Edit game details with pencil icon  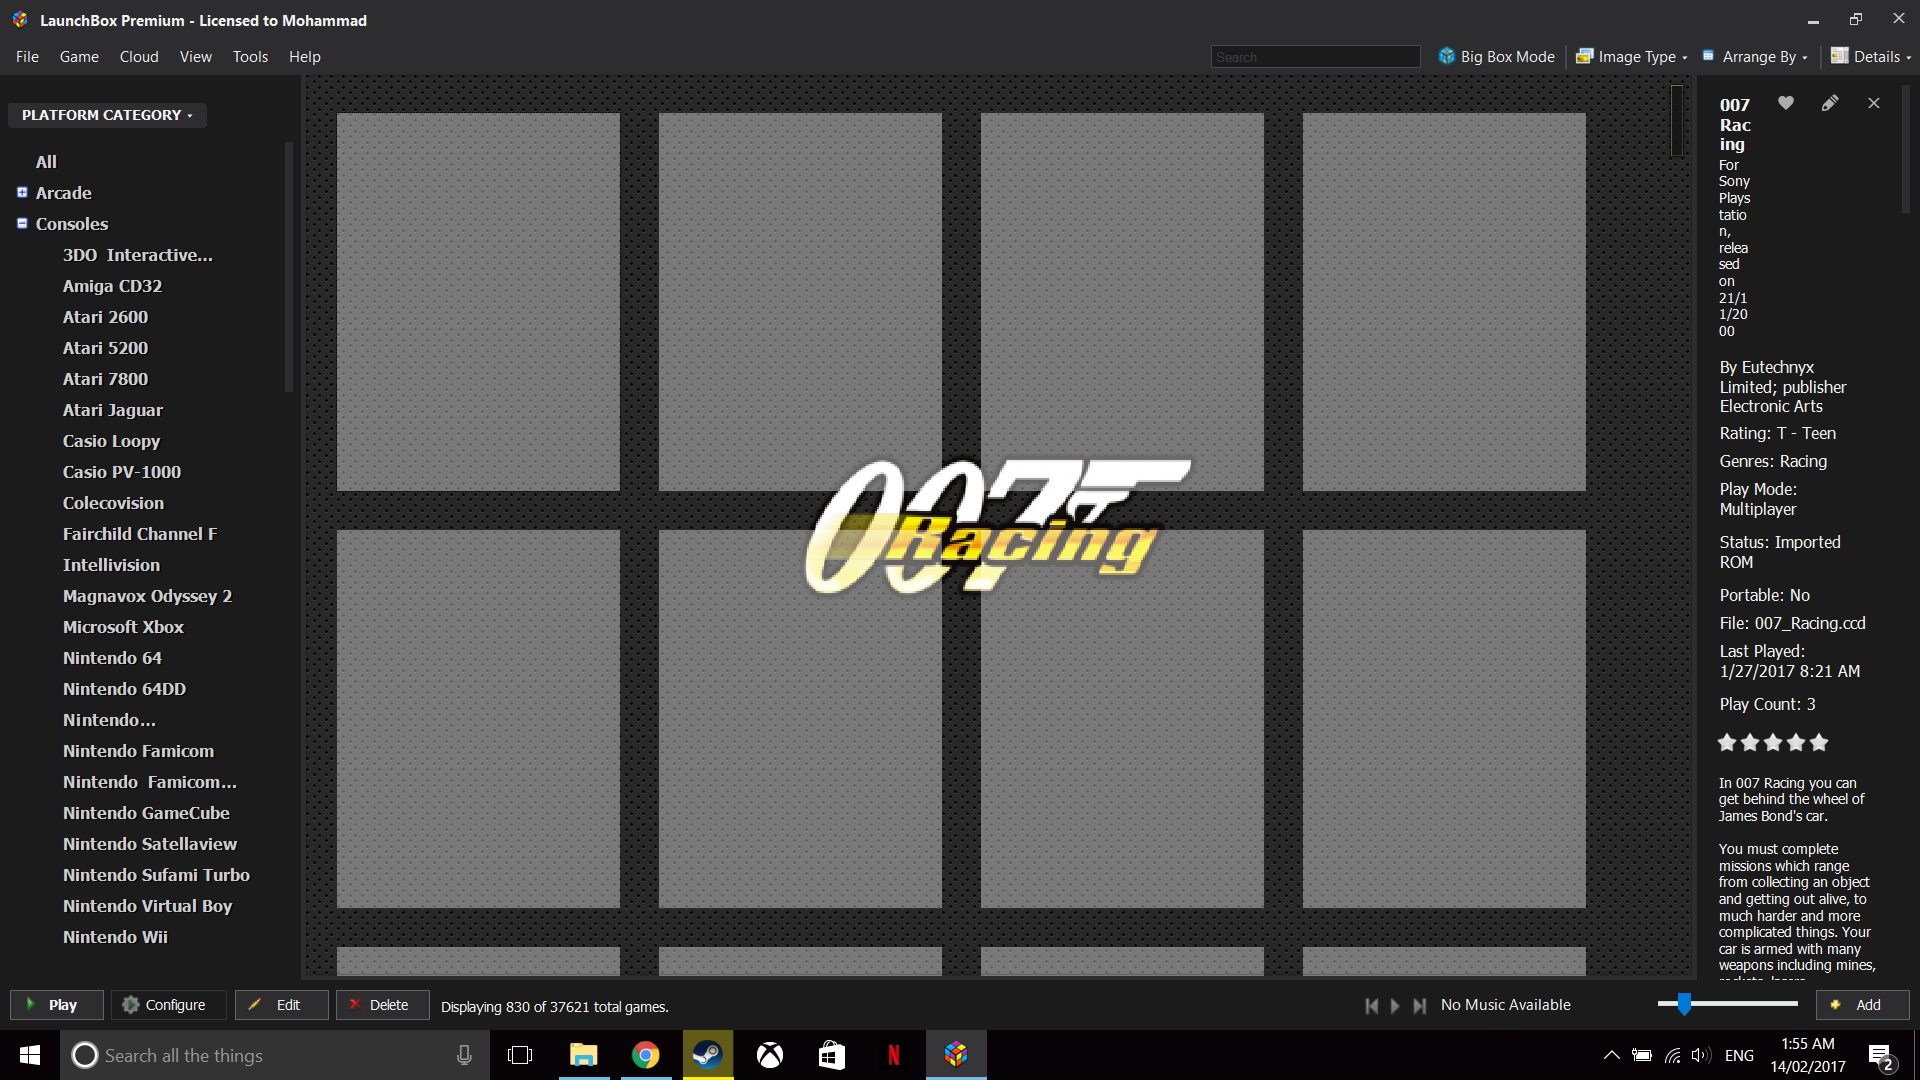point(1829,103)
